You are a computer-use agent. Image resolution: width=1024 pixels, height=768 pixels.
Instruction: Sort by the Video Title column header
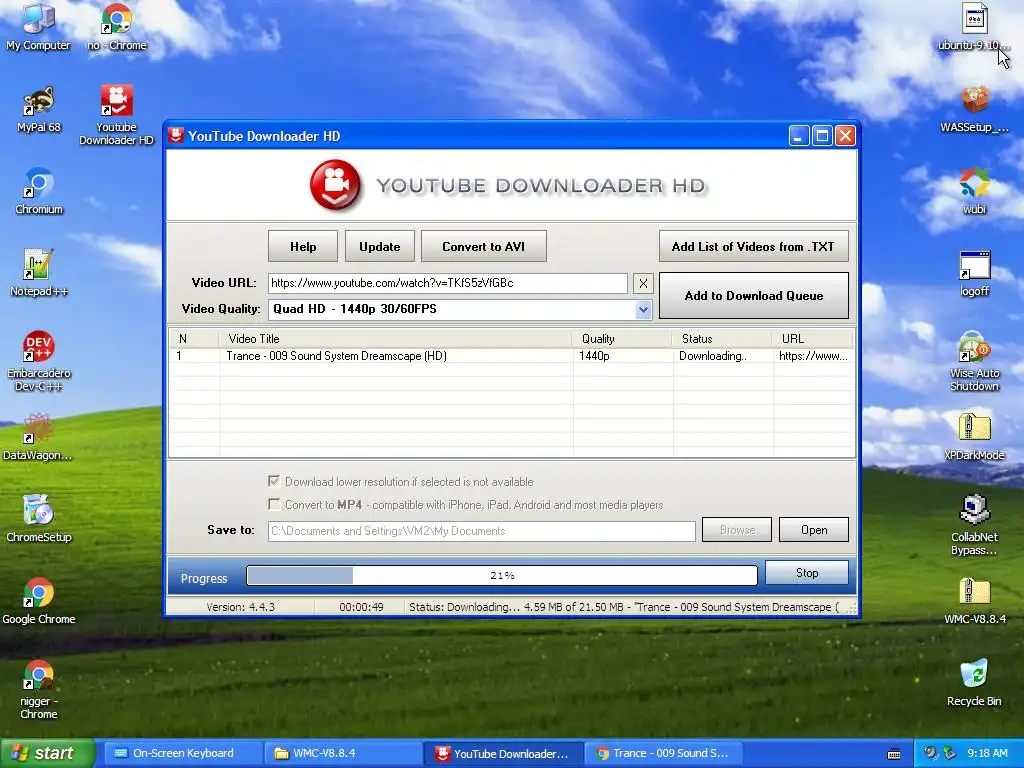[x=396, y=338]
